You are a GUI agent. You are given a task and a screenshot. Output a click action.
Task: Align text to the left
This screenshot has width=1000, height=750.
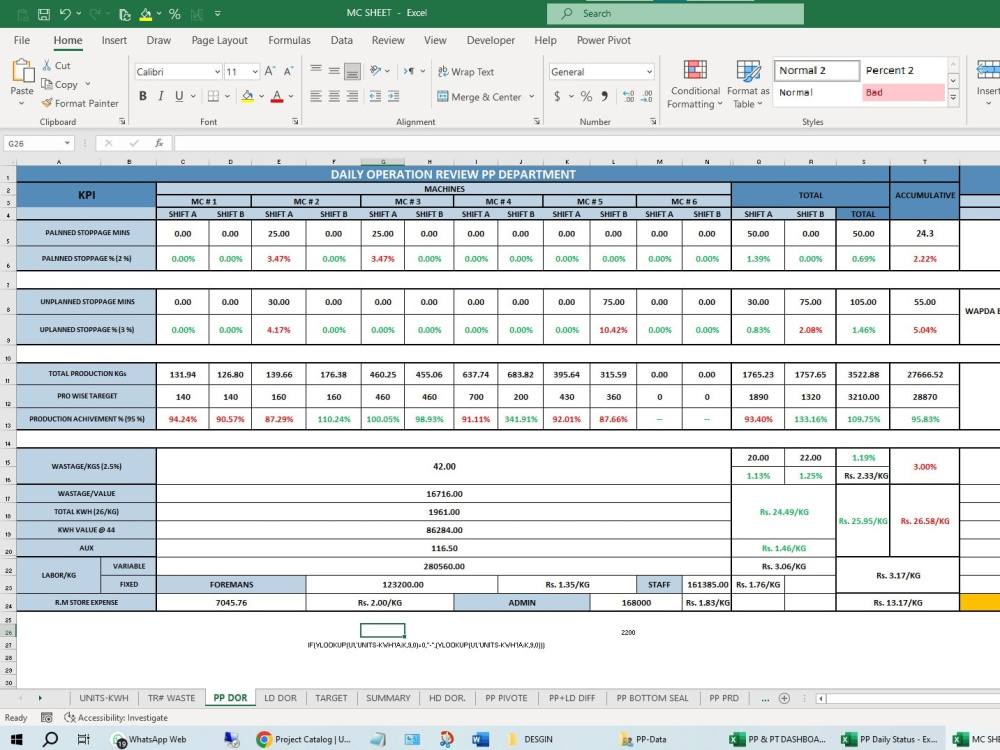[316, 96]
